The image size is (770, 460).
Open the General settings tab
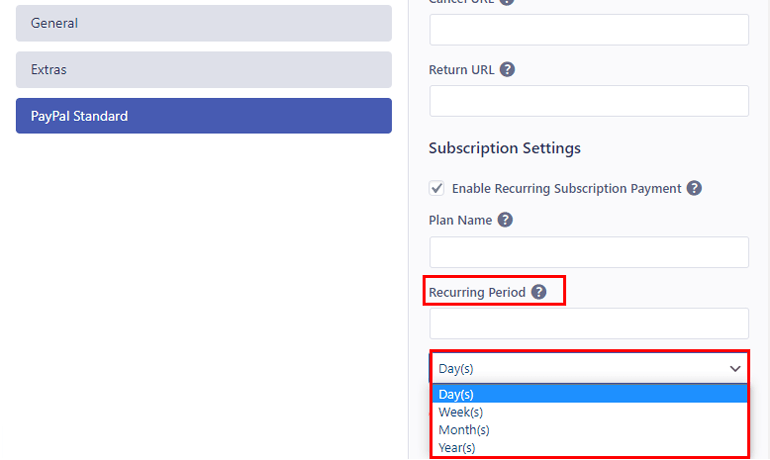(203, 23)
